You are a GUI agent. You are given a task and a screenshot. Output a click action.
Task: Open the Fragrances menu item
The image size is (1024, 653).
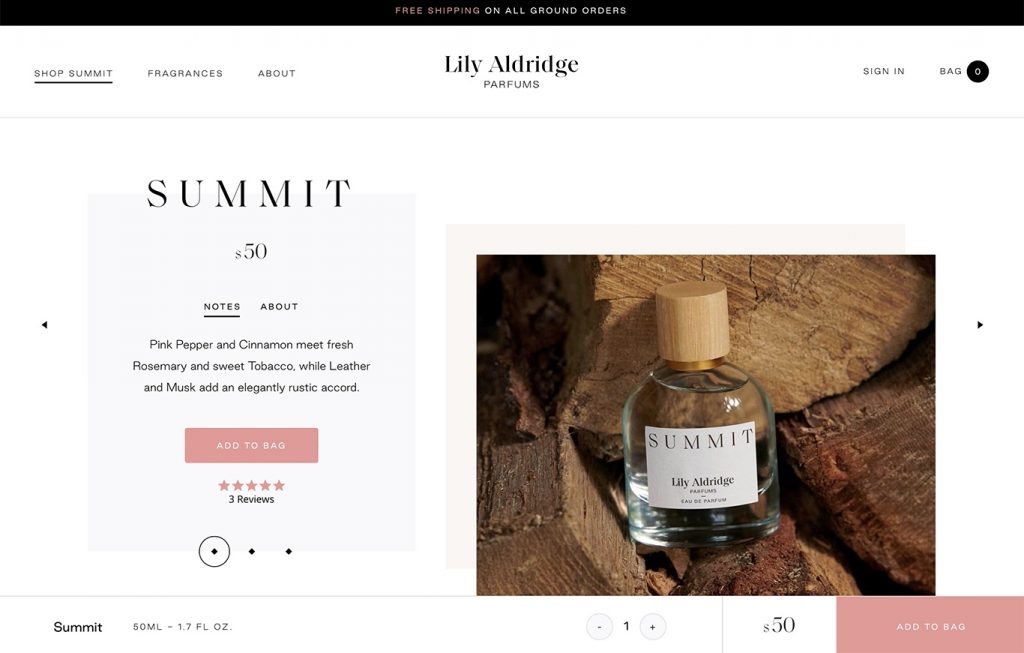pyautogui.click(x=185, y=73)
